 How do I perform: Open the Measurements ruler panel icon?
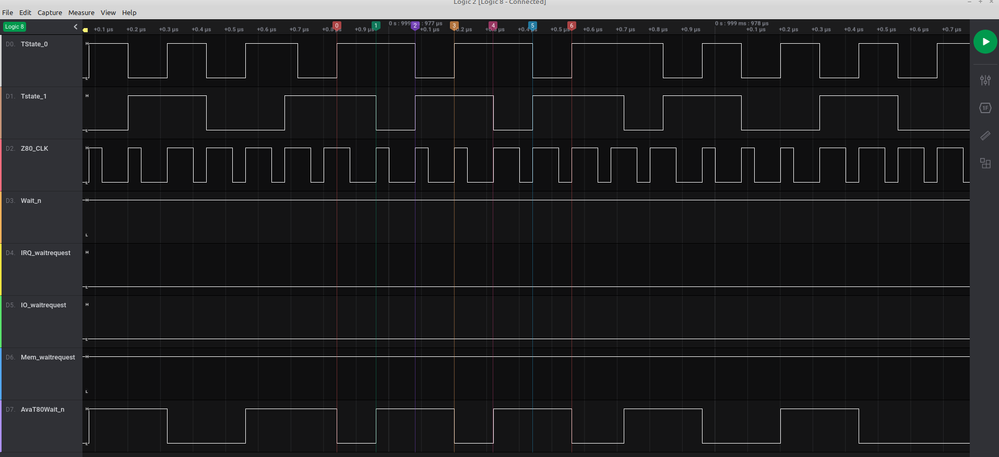tap(985, 136)
